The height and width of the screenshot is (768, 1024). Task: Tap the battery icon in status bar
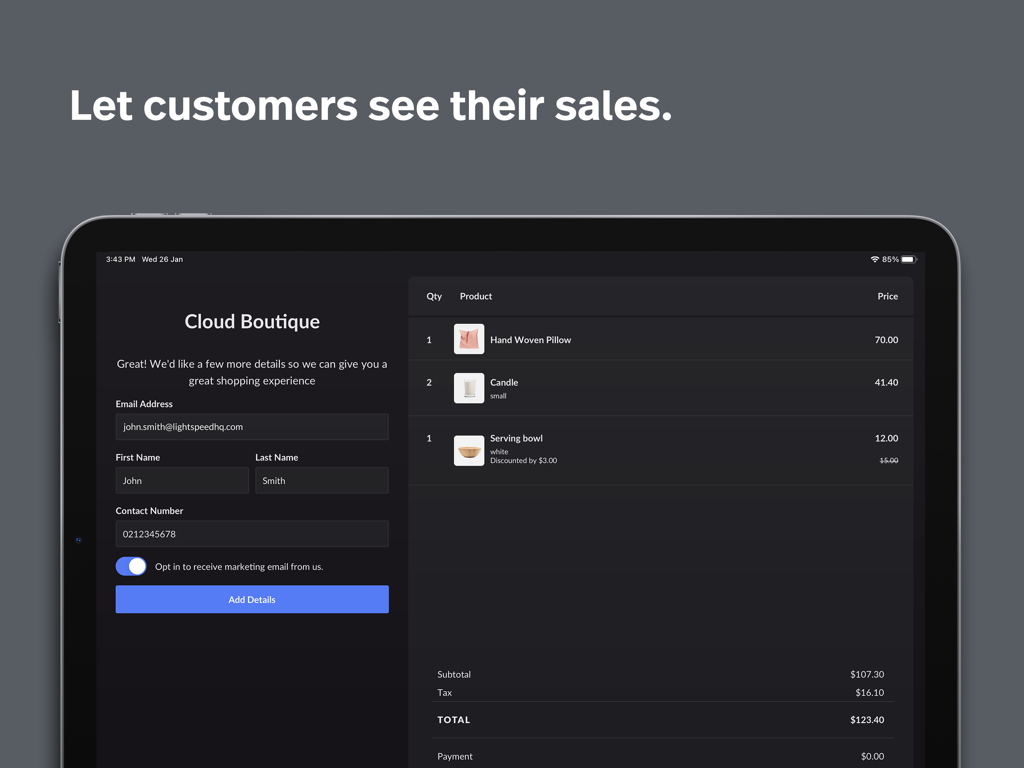tap(908, 259)
